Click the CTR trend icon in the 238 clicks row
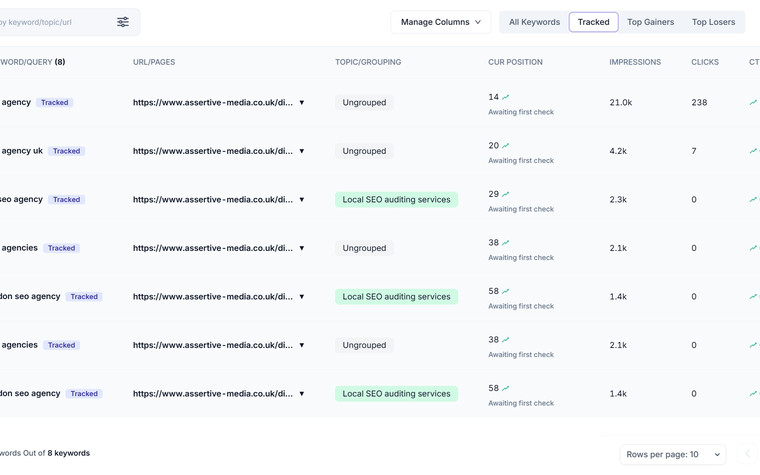The image size is (760, 475). (753, 102)
